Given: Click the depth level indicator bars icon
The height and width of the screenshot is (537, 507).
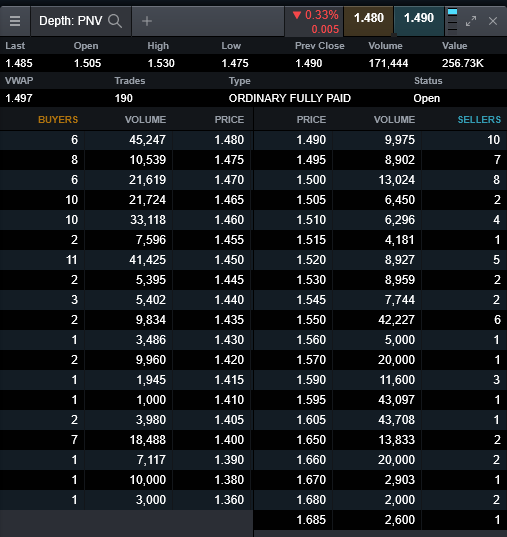Looking at the screenshot, I should click(x=453, y=20).
